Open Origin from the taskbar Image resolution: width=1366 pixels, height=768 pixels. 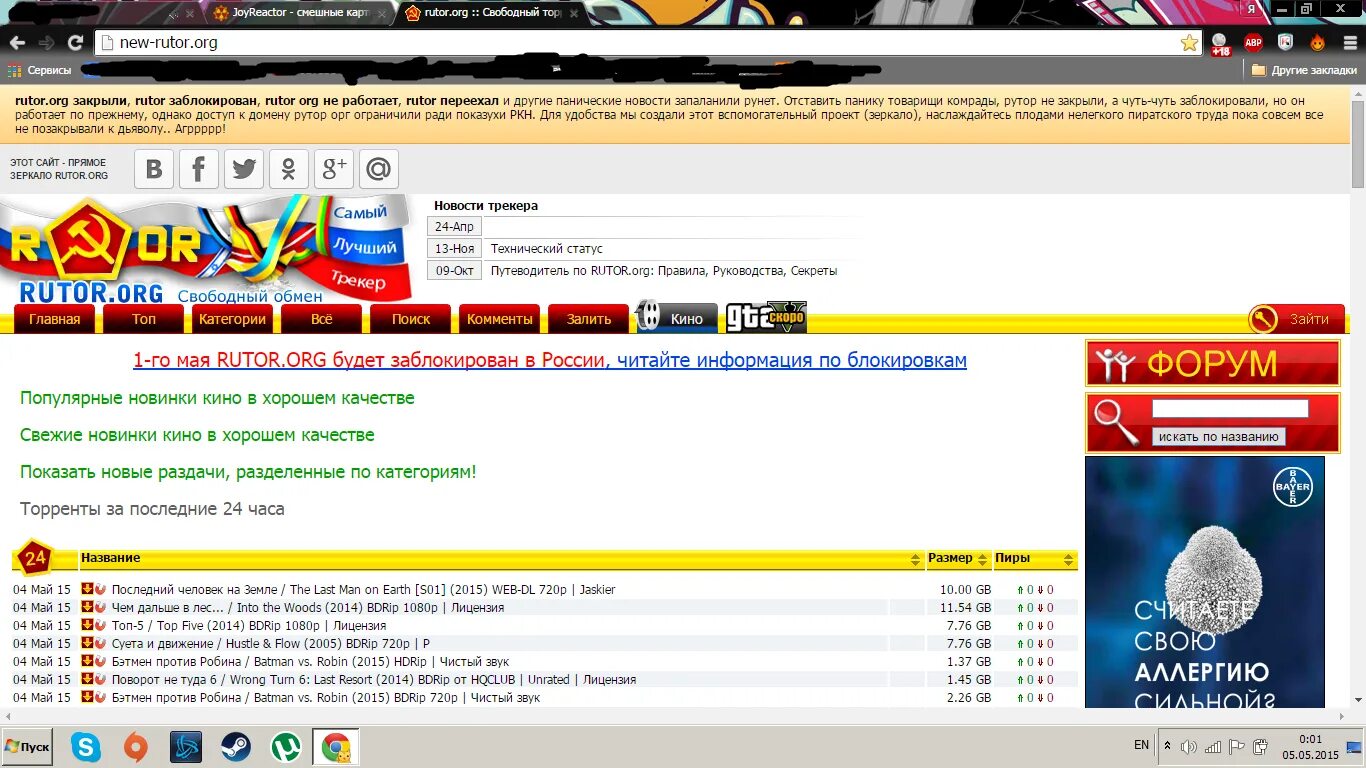pos(136,747)
